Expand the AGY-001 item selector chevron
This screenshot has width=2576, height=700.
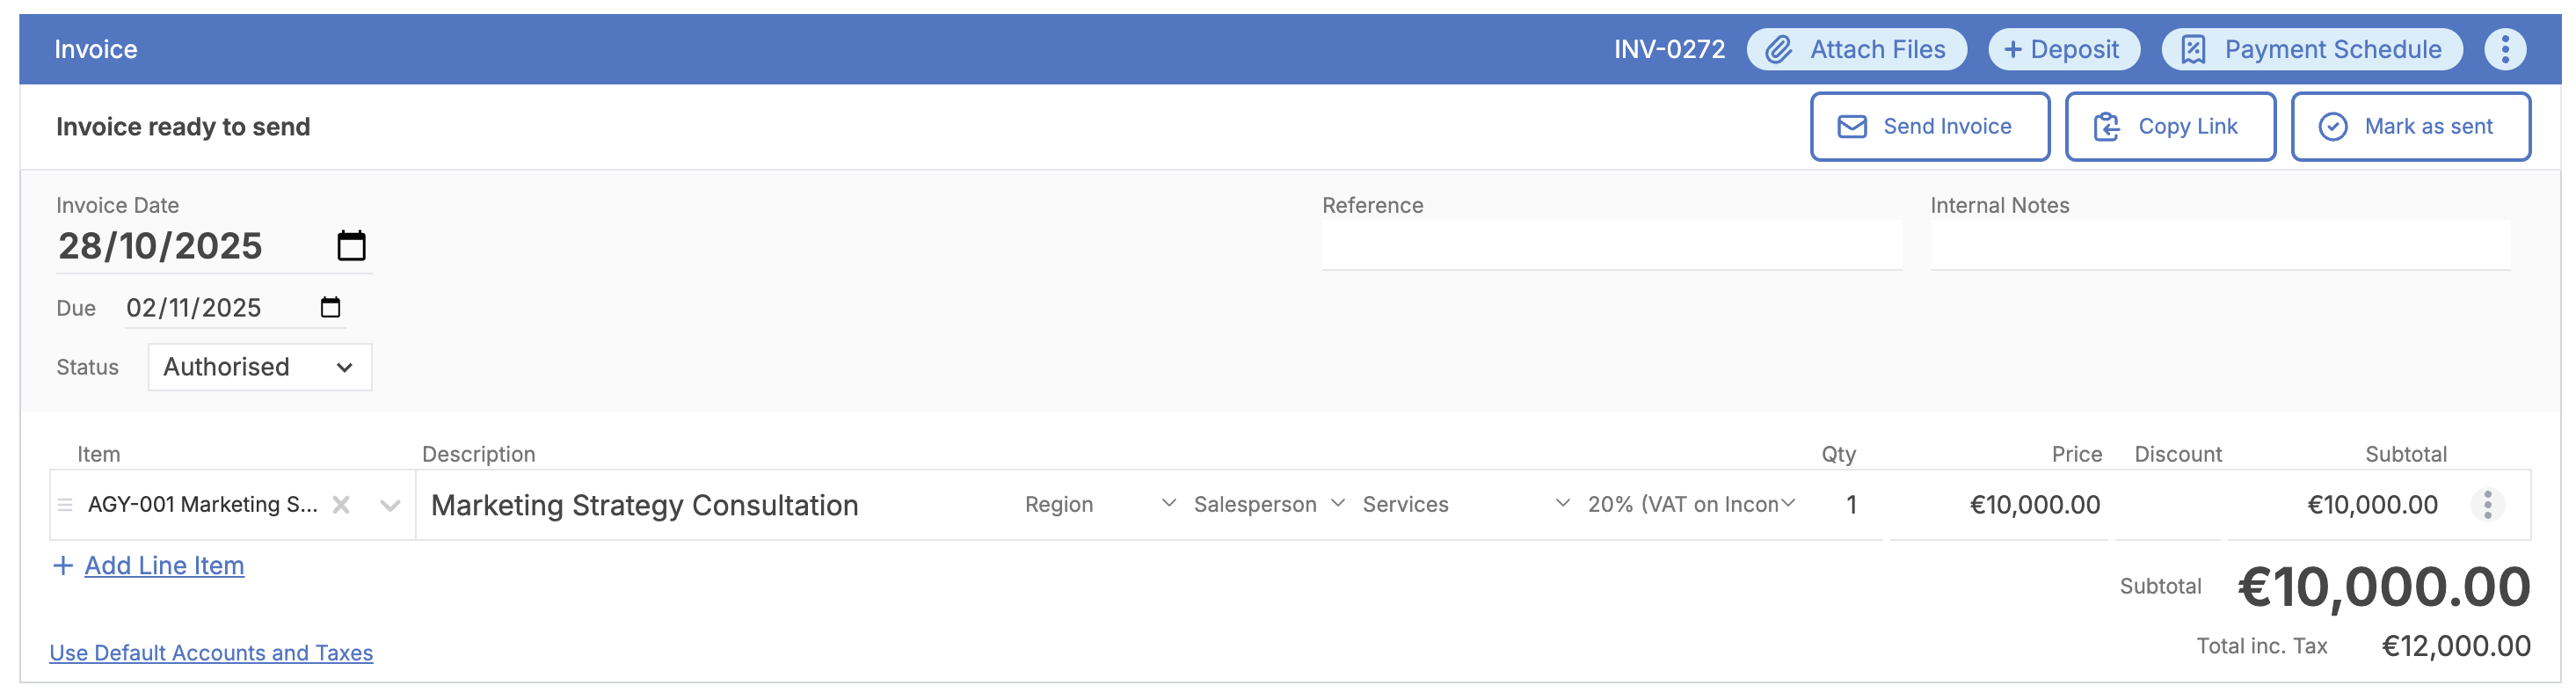pyautogui.click(x=390, y=506)
